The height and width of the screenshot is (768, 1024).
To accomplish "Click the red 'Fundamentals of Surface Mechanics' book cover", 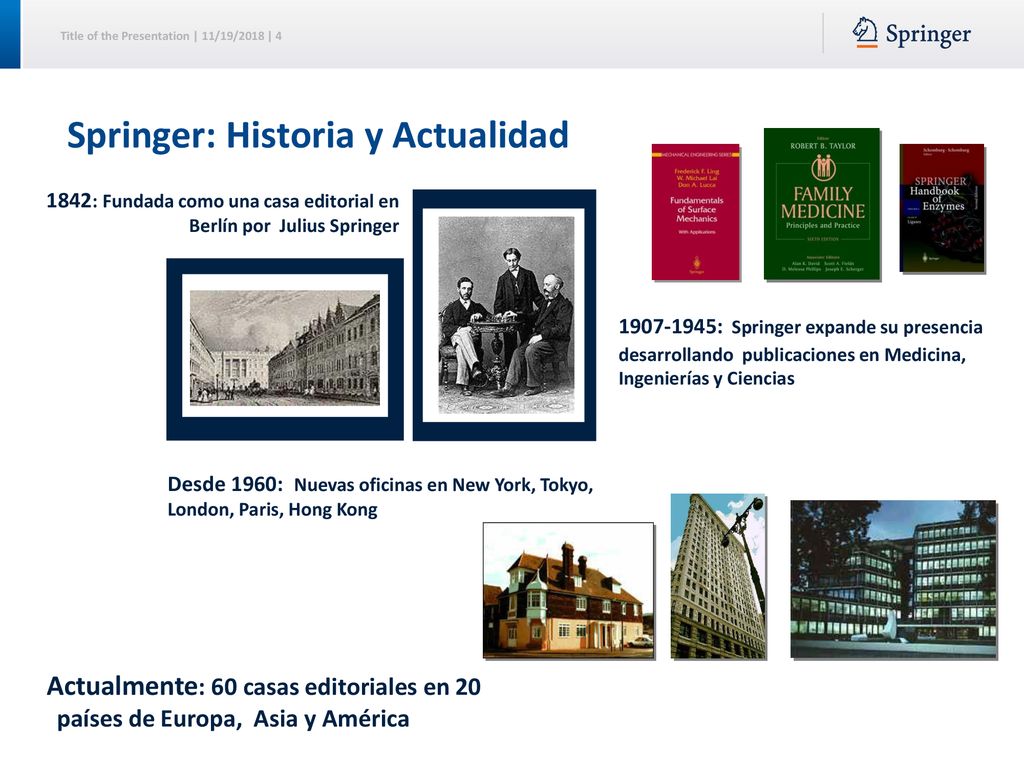I will 696,212.
